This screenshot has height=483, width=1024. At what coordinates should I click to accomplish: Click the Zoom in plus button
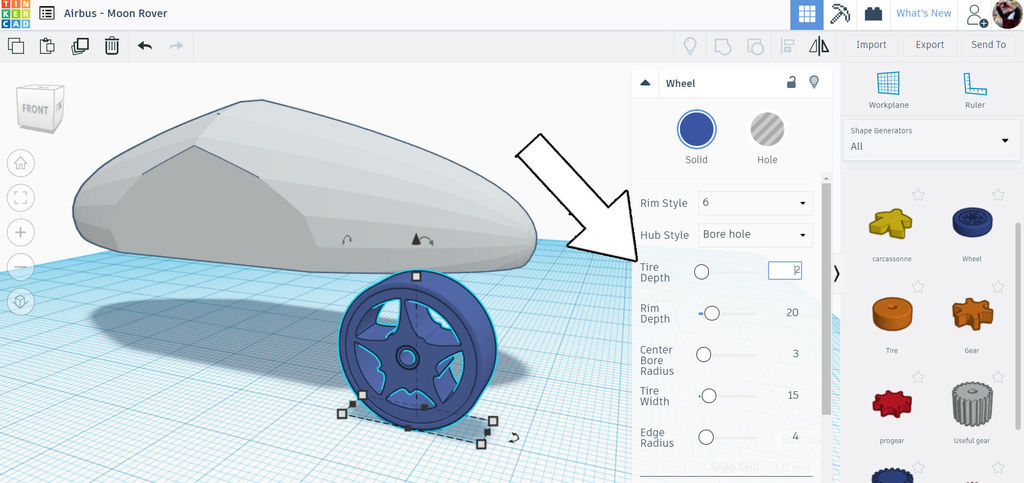coord(20,232)
